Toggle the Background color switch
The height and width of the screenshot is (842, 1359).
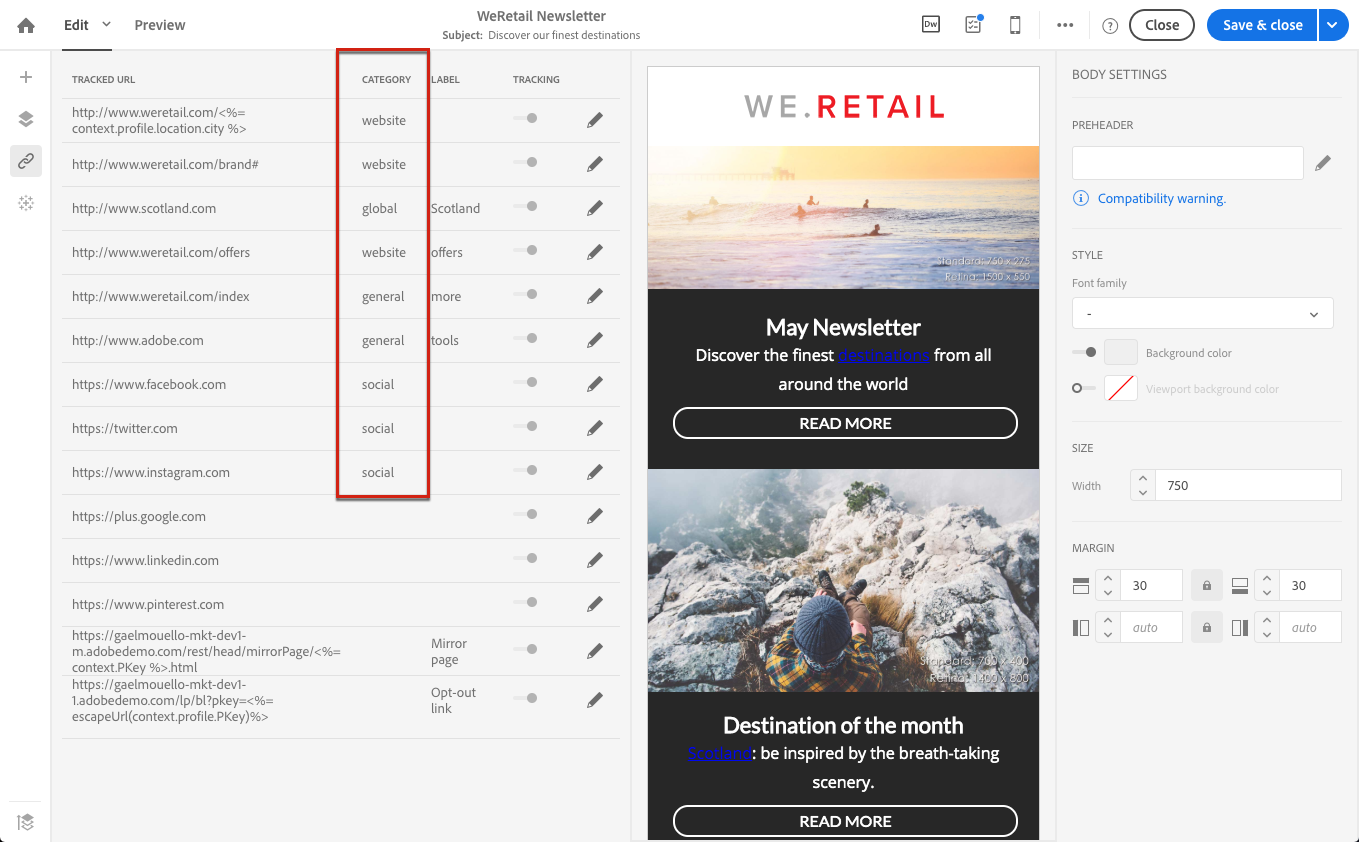coord(1084,352)
